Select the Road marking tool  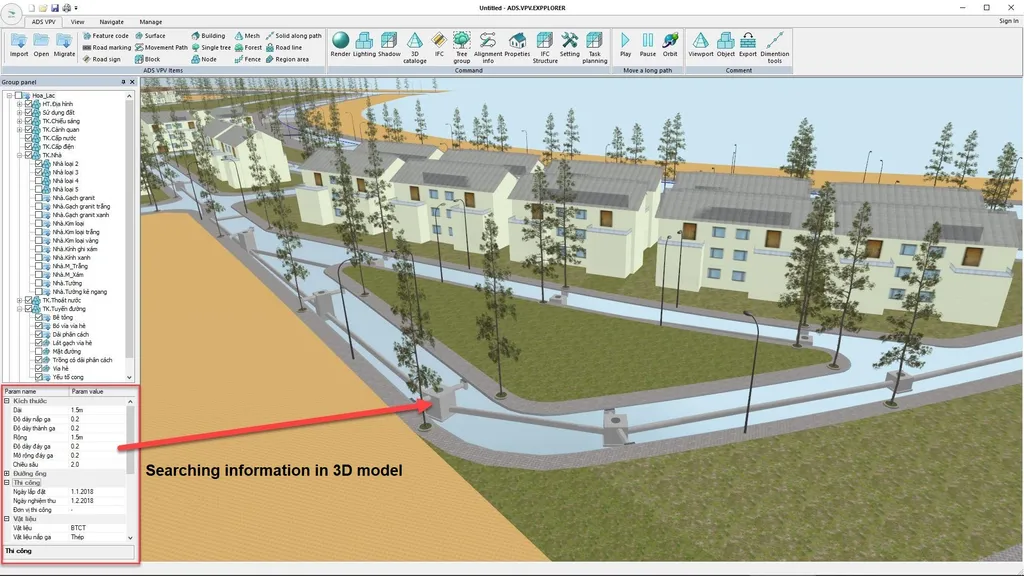point(107,48)
